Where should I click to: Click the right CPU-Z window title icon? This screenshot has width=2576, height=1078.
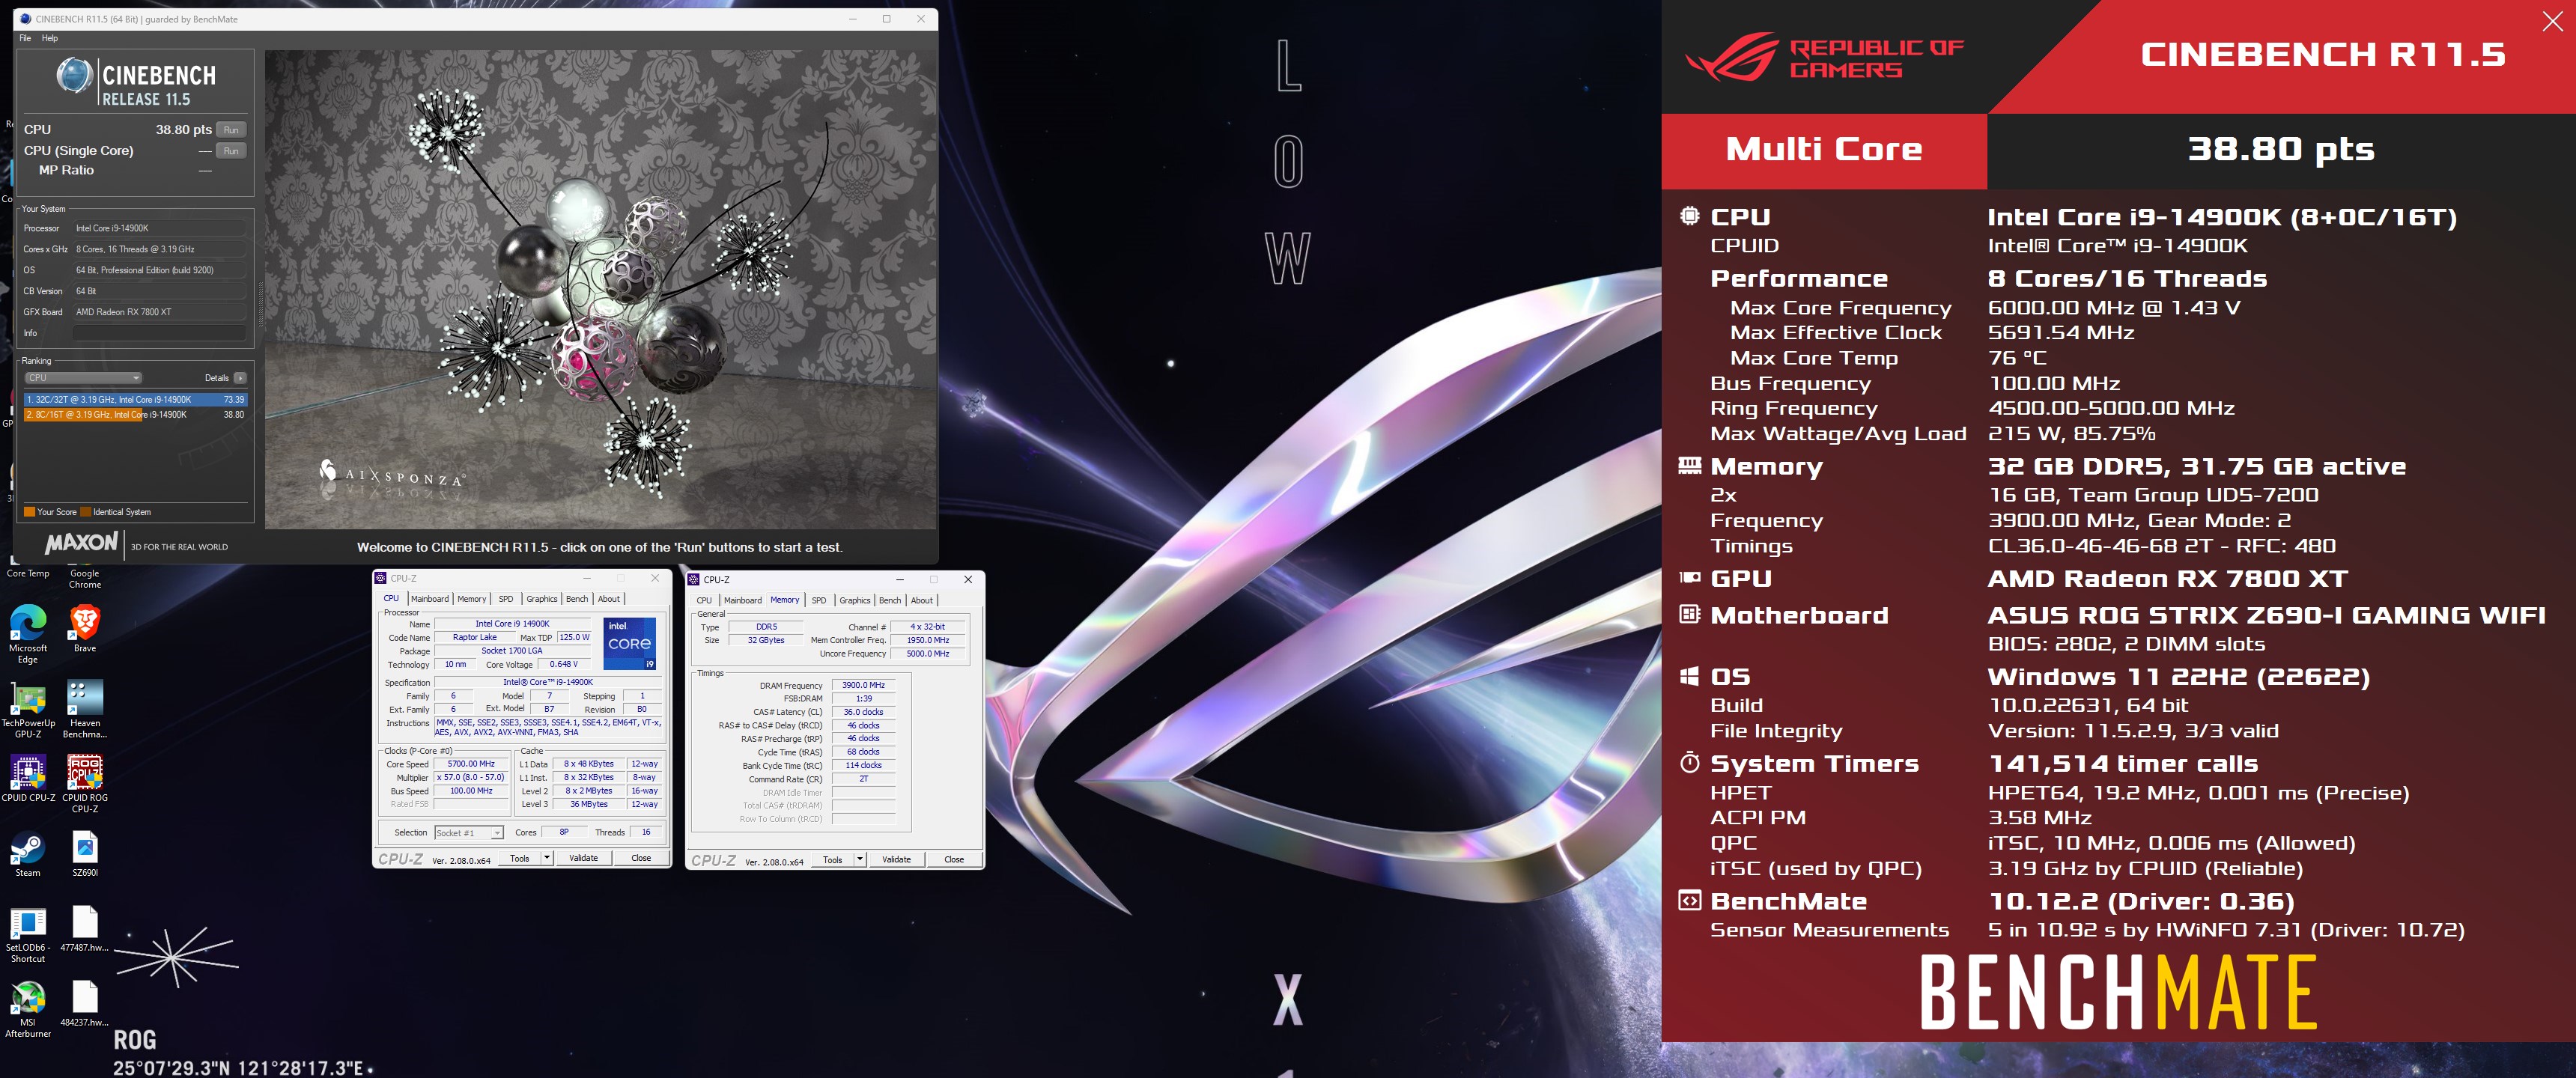[694, 580]
